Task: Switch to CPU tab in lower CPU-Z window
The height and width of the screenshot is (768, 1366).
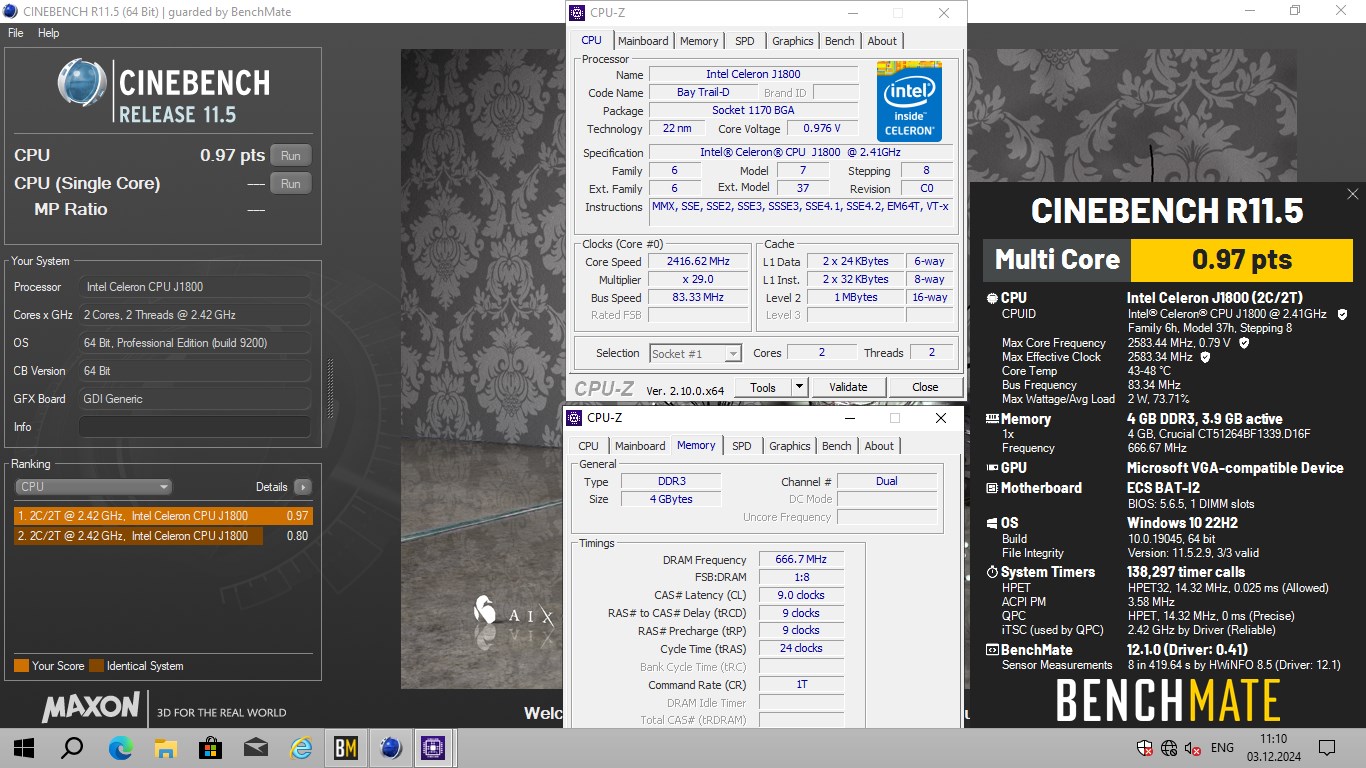Action: 588,446
